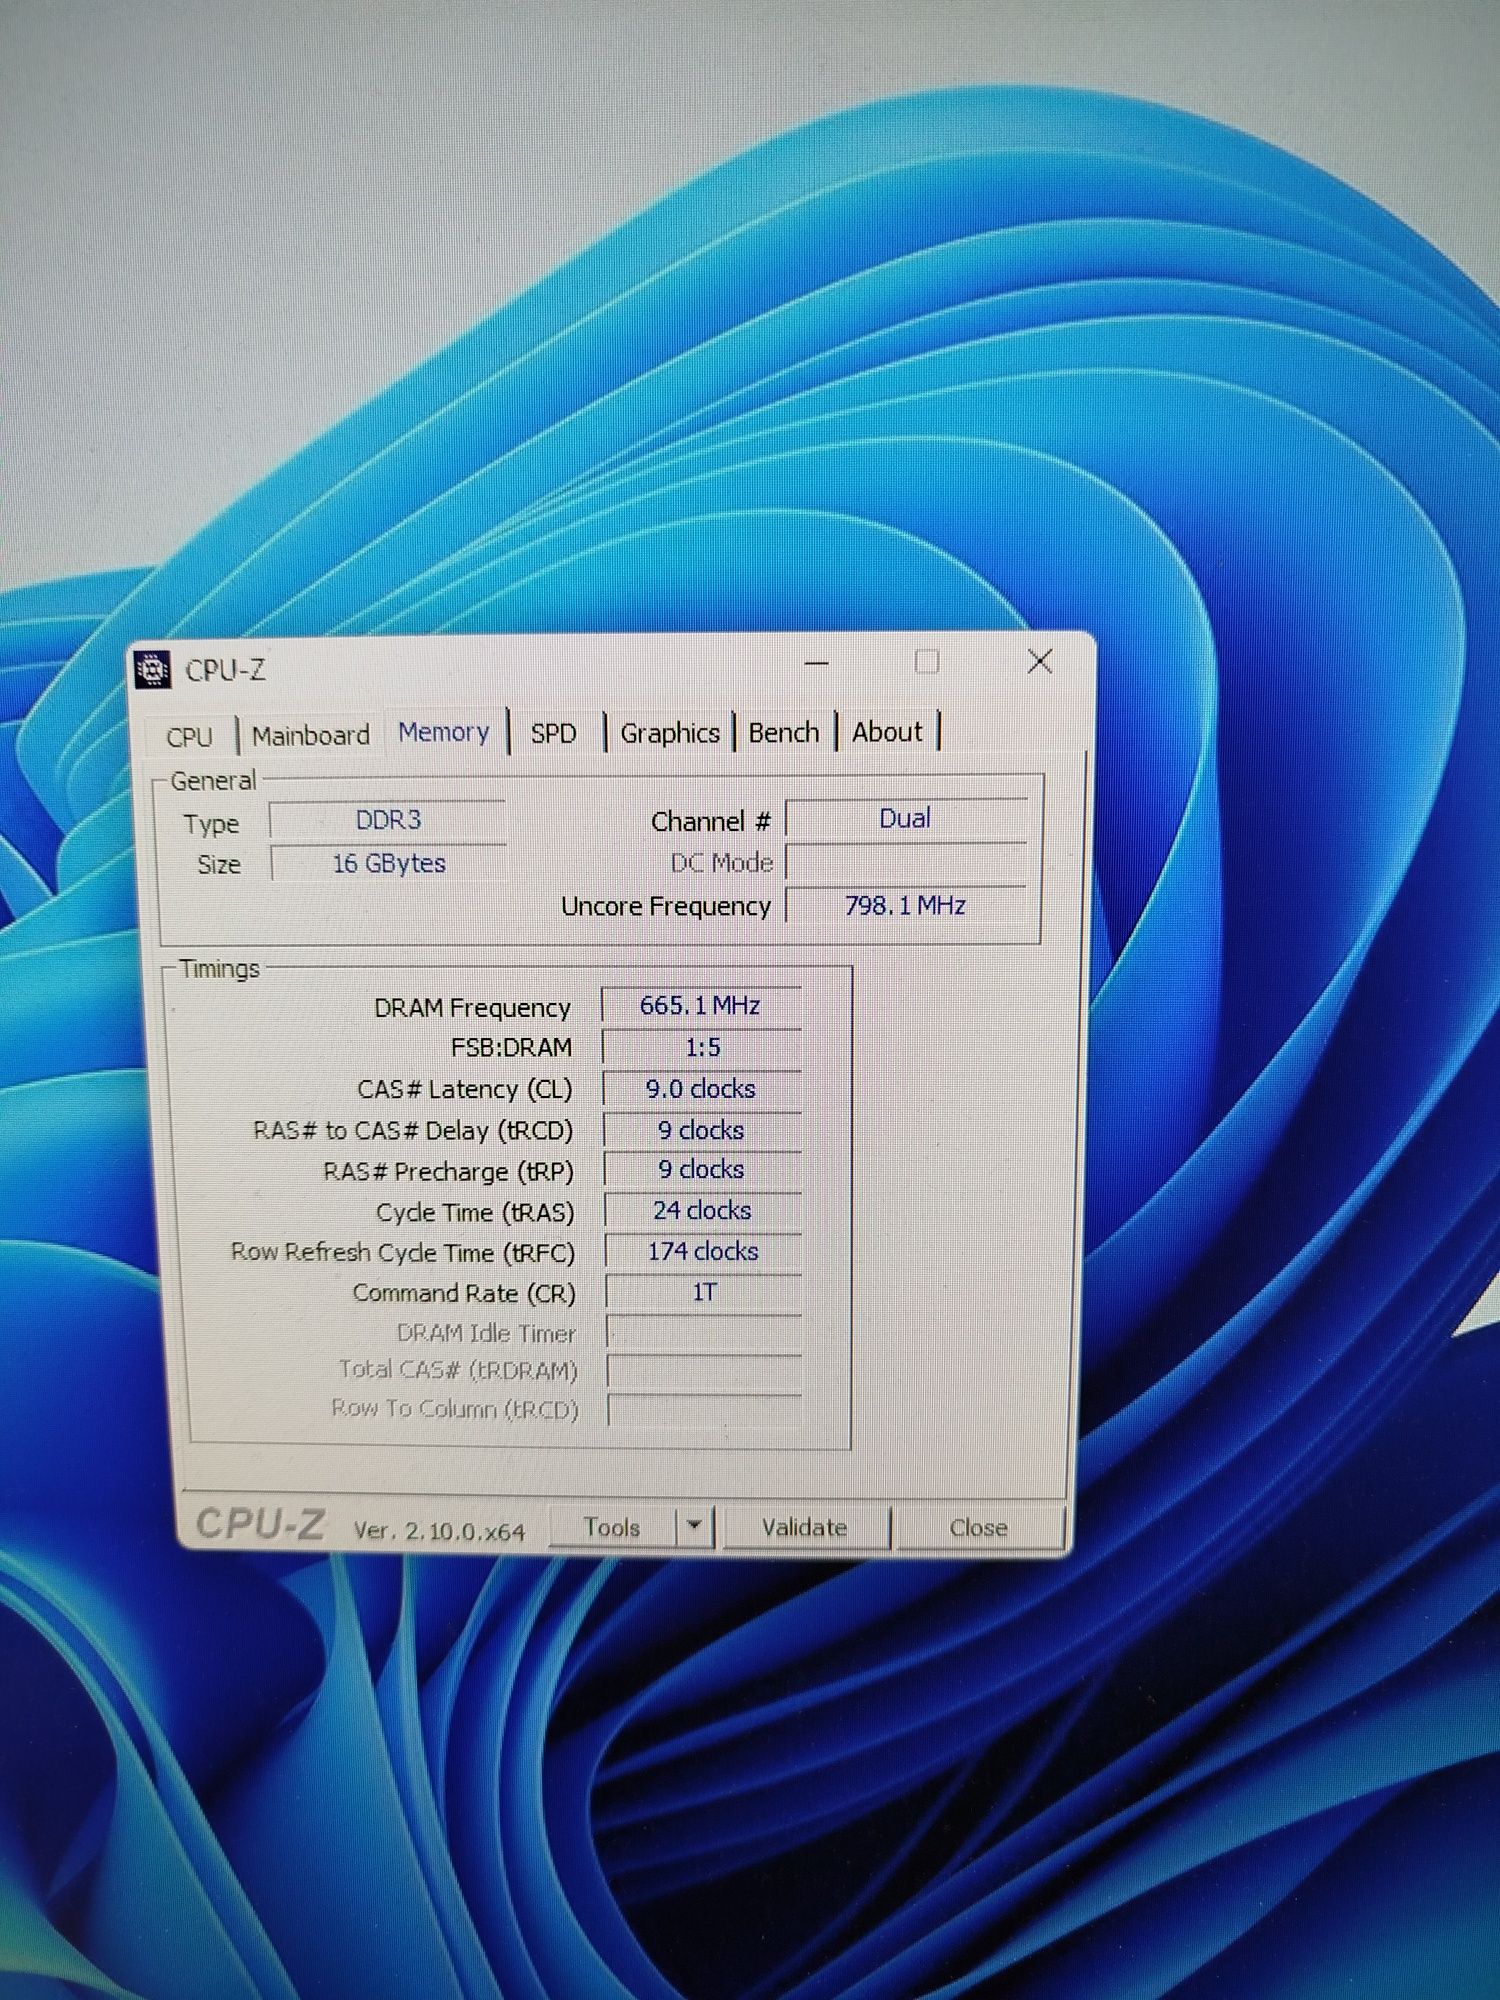
Task: Click CAS# Latency value 9.0 clocks
Action: 702,1089
